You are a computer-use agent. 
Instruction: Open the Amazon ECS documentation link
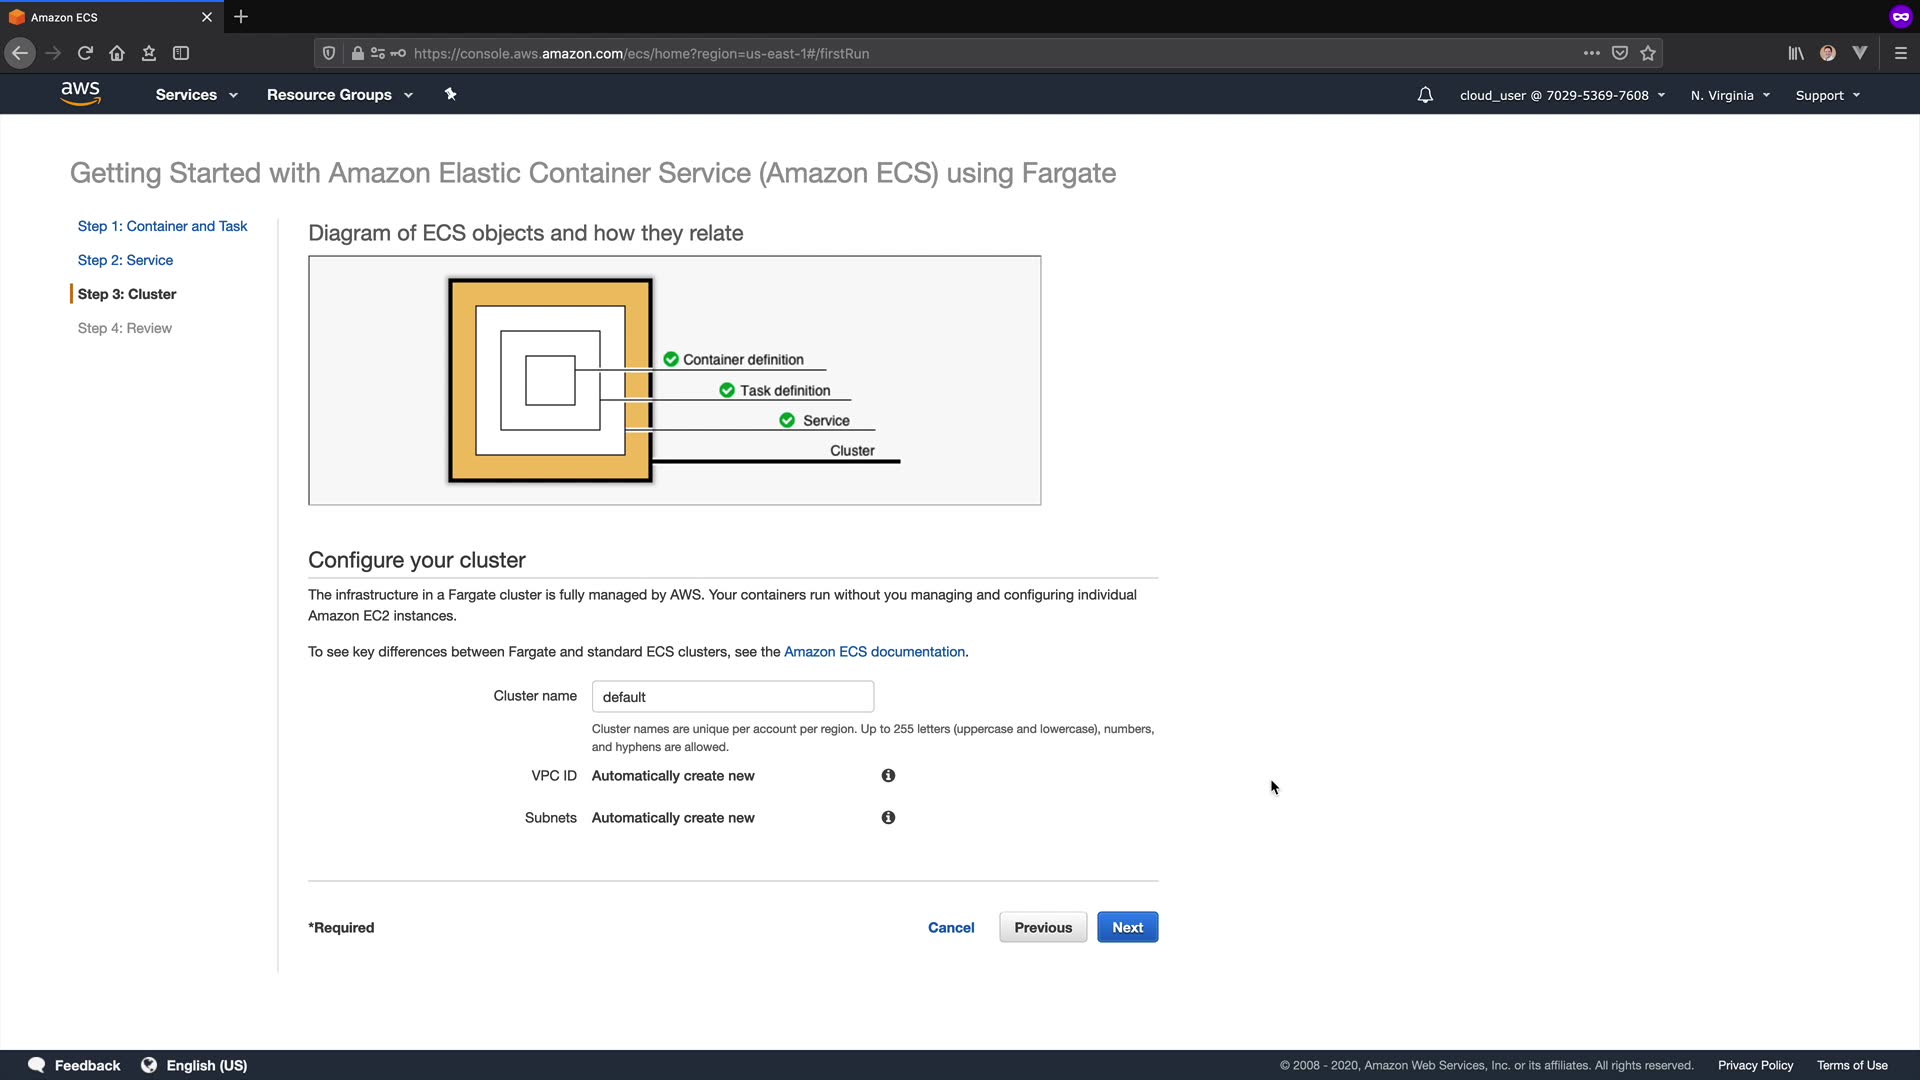(874, 652)
